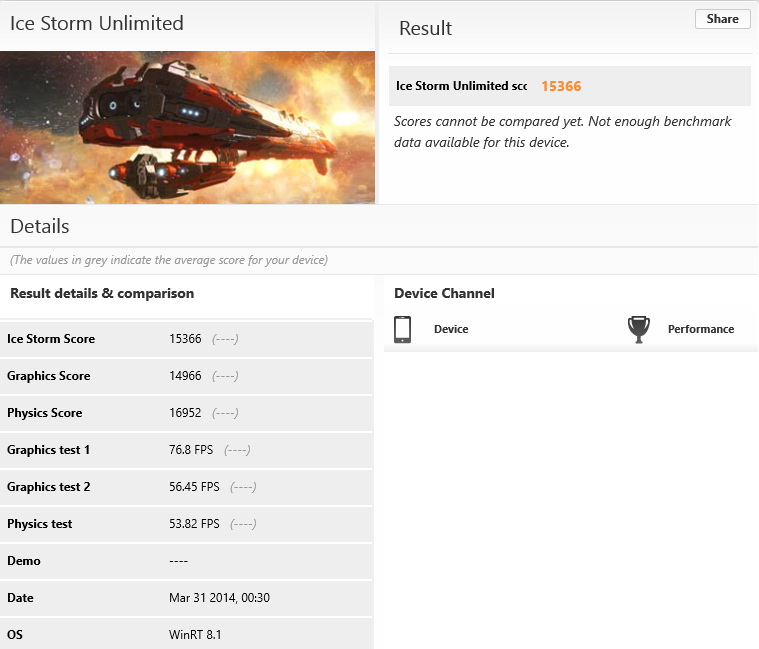Select the Graphics Score row label
The height and width of the screenshot is (649, 759).
click(x=48, y=376)
